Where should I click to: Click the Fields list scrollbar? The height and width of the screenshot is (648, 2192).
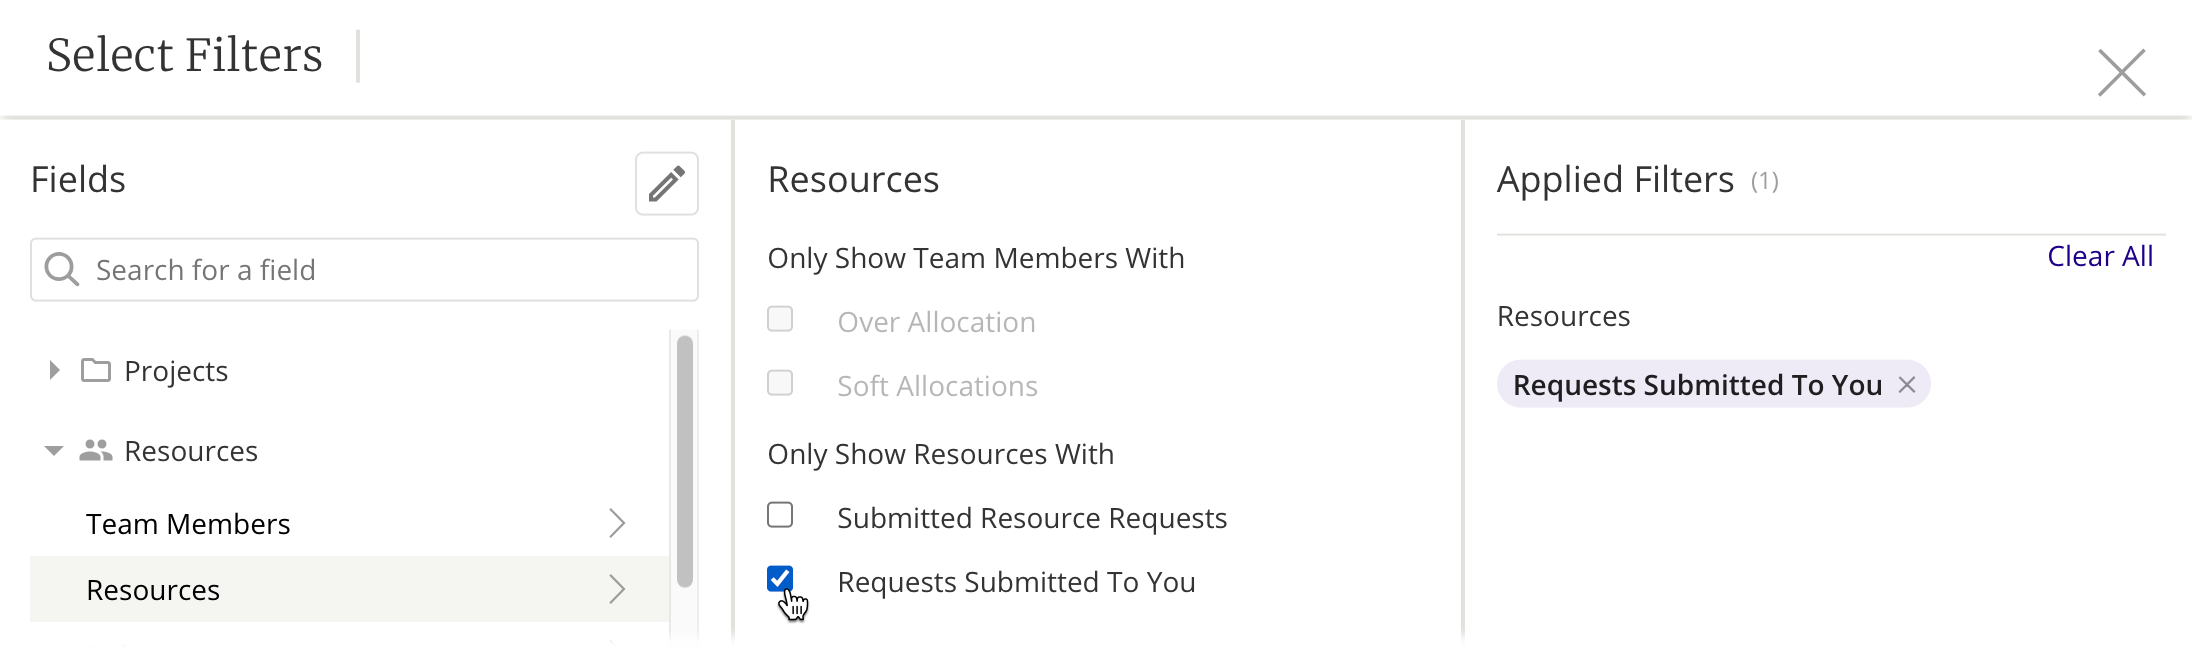point(685,461)
